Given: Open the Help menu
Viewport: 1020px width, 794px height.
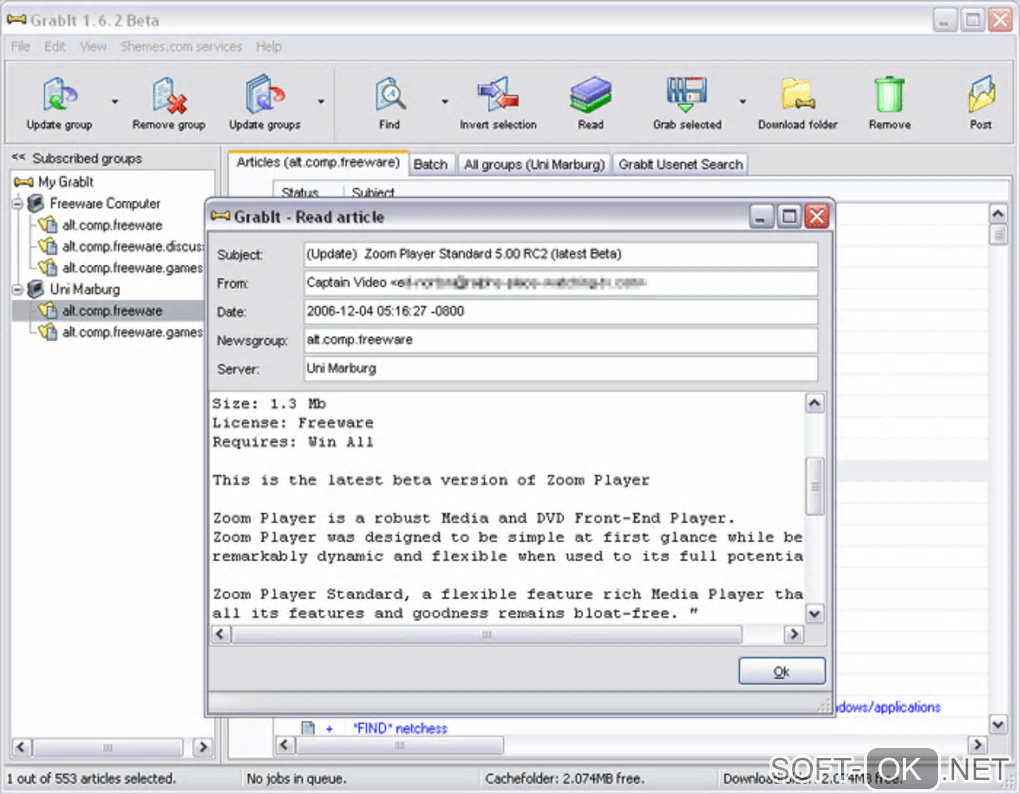Looking at the screenshot, I should click(x=268, y=47).
